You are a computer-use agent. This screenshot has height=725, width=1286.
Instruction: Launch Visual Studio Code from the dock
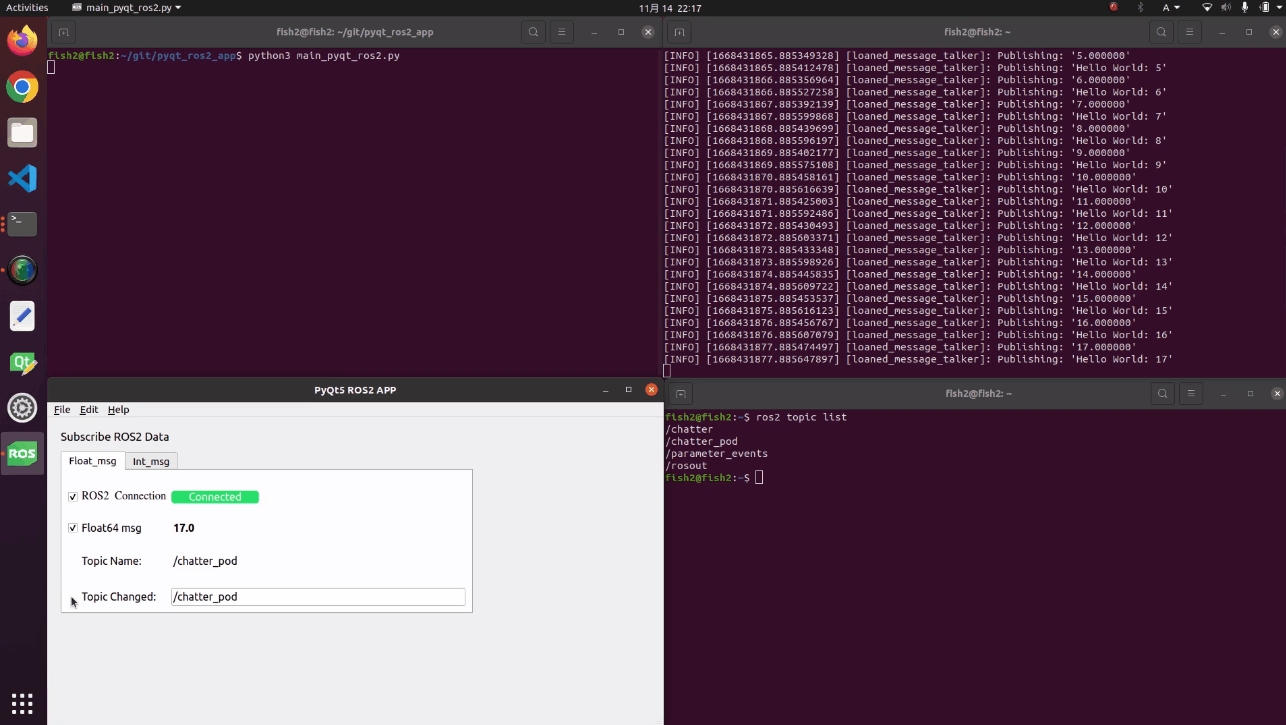coord(22,179)
